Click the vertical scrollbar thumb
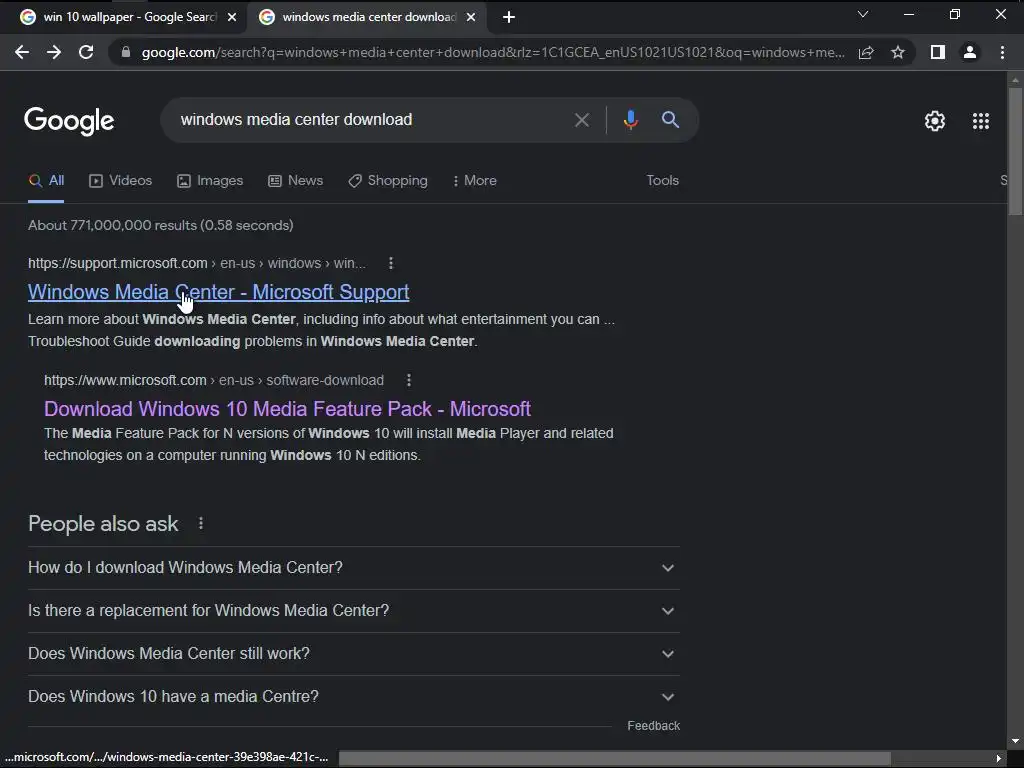1024x768 pixels. click(1016, 150)
